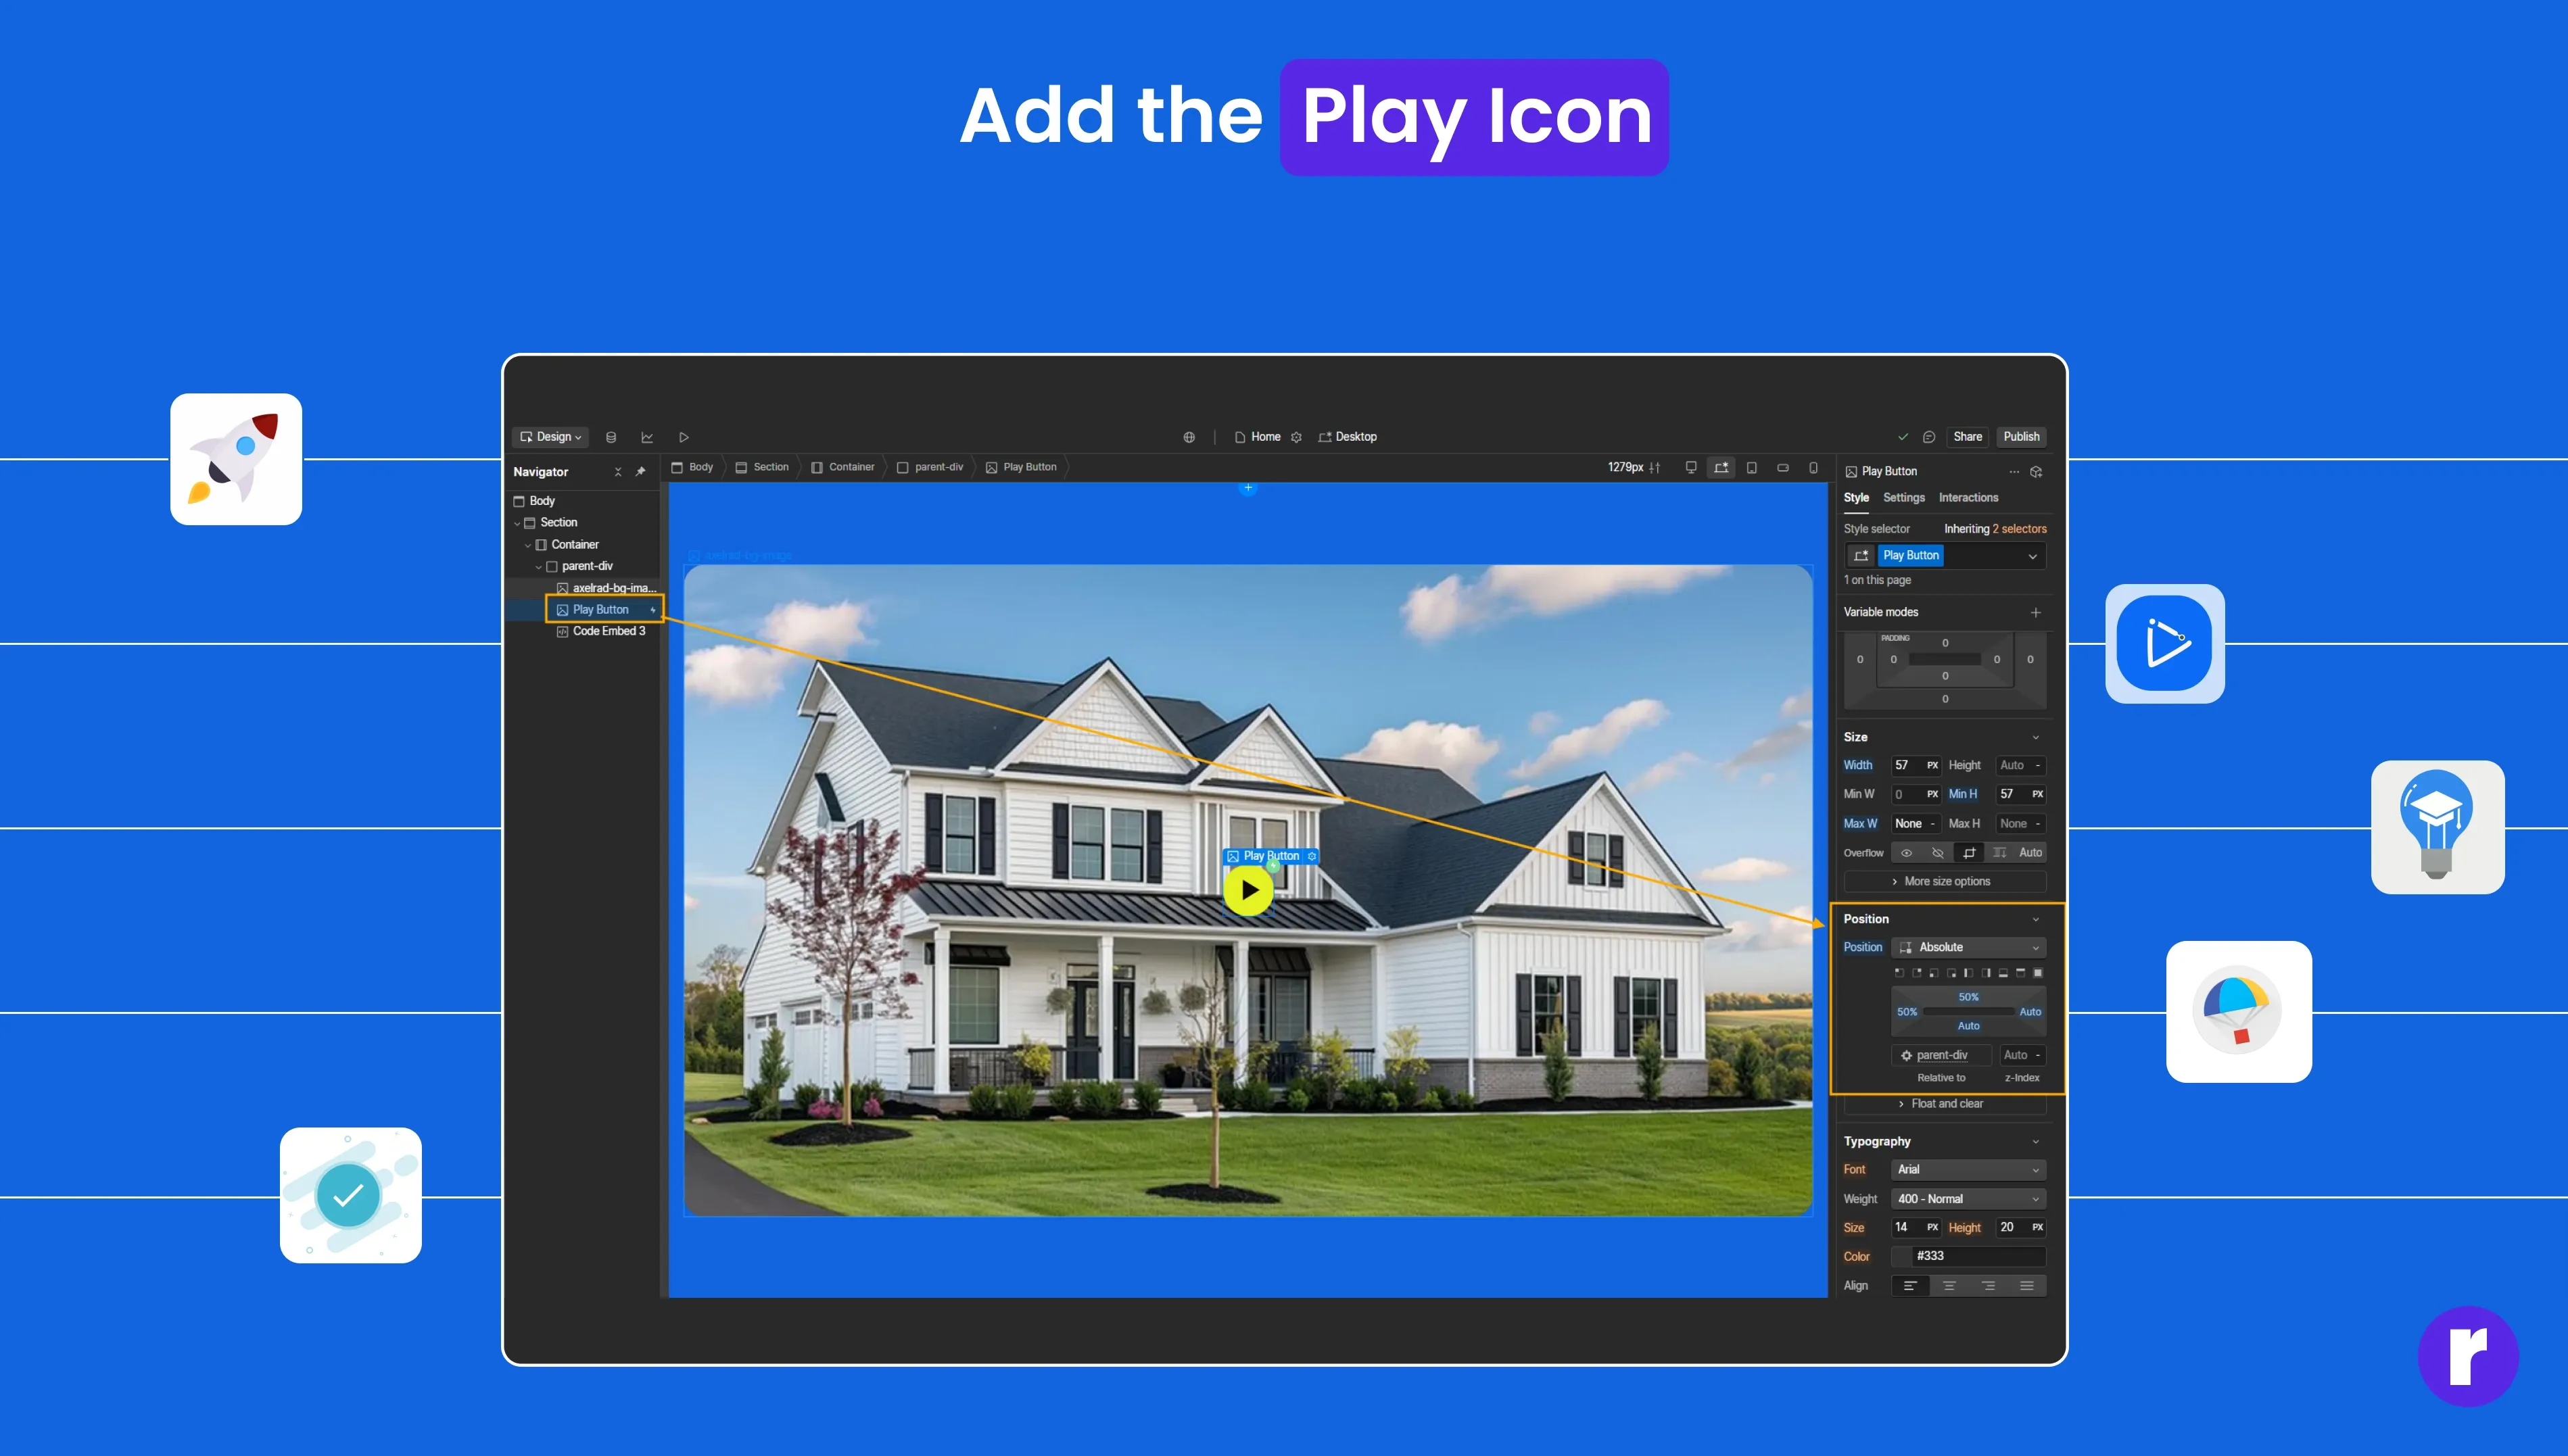
Task: Switch to large desktop monitor breakpoint
Action: click(x=1691, y=467)
